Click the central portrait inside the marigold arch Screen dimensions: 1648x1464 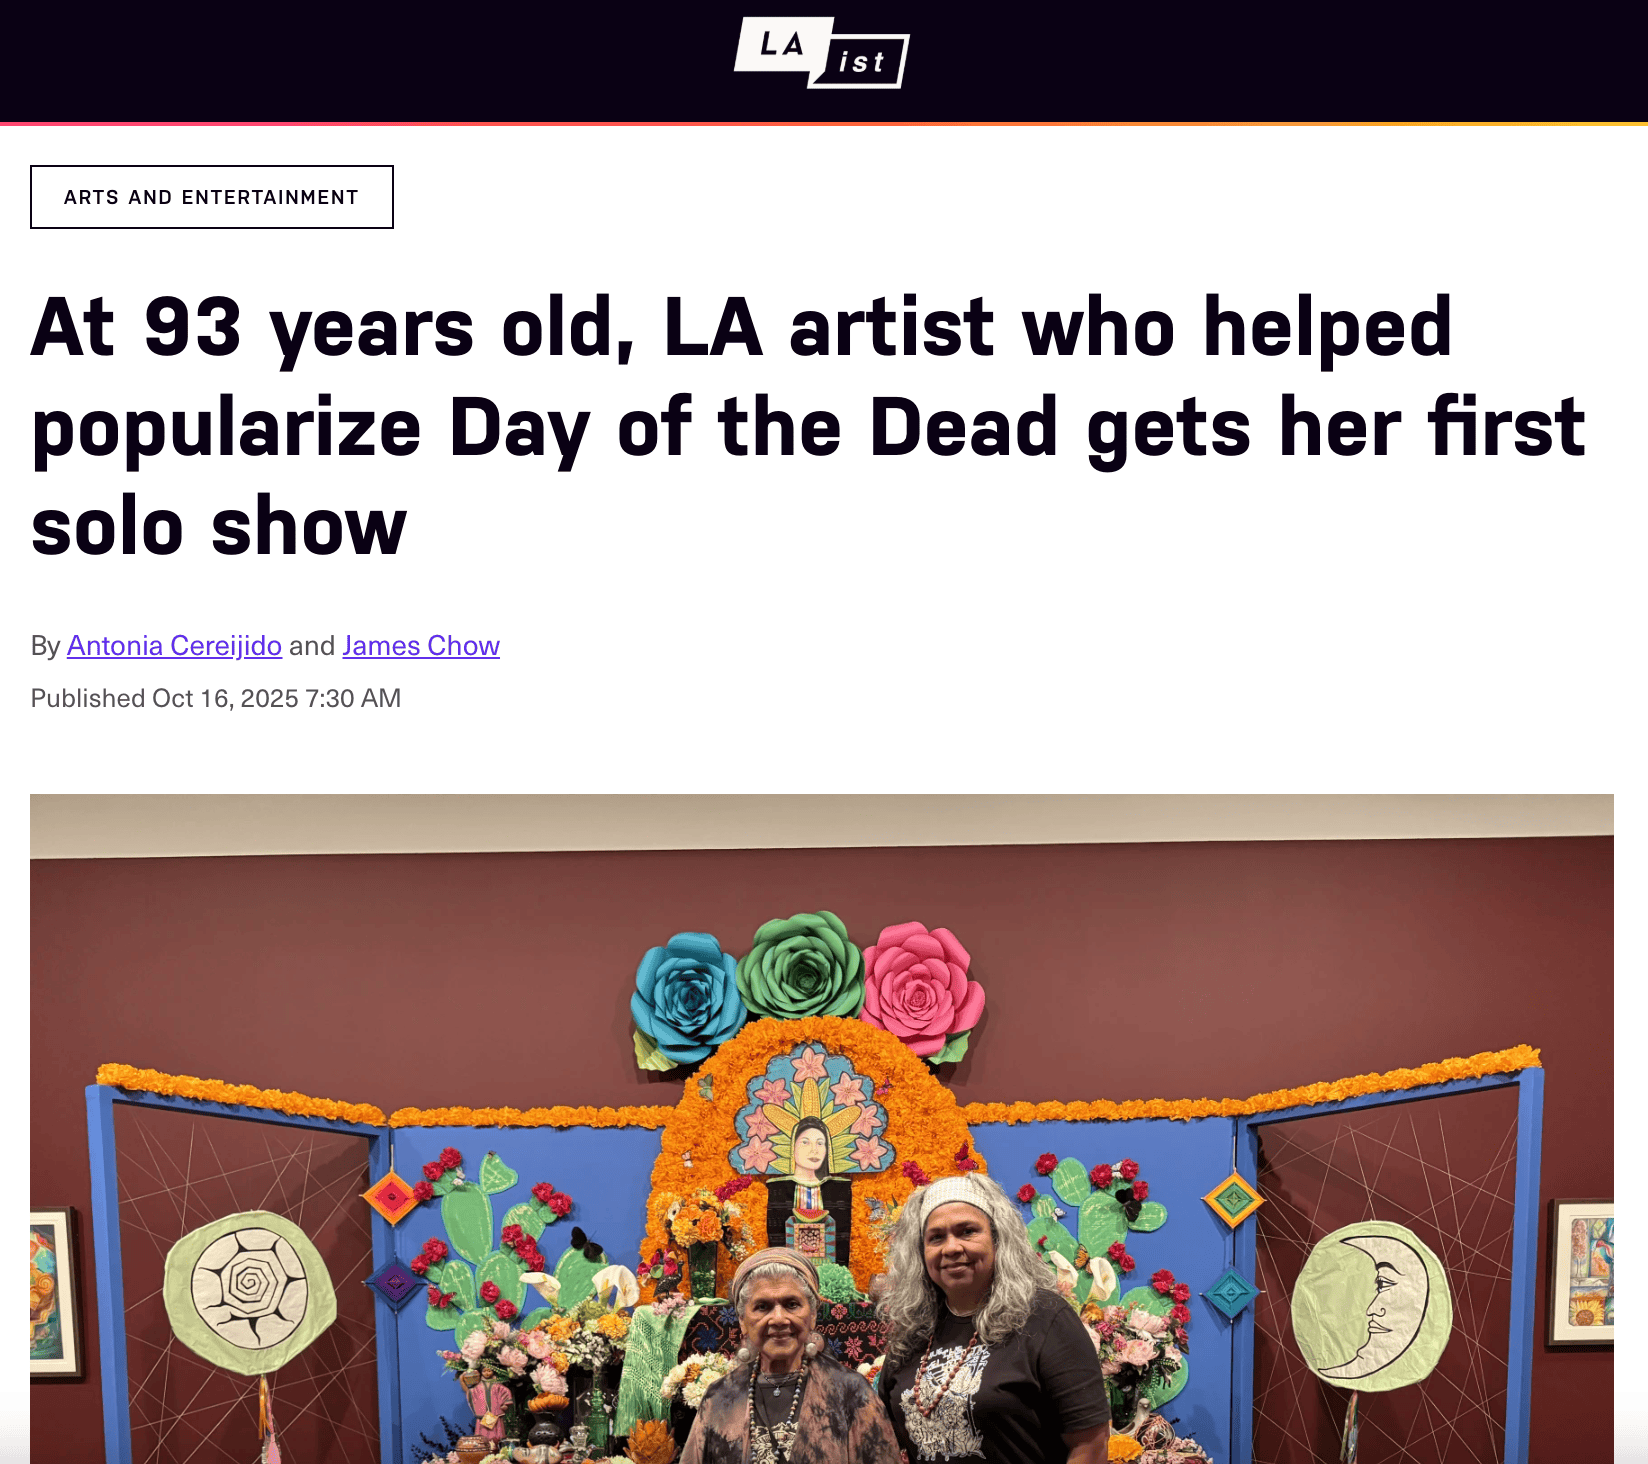click(x=809, y=1150)
